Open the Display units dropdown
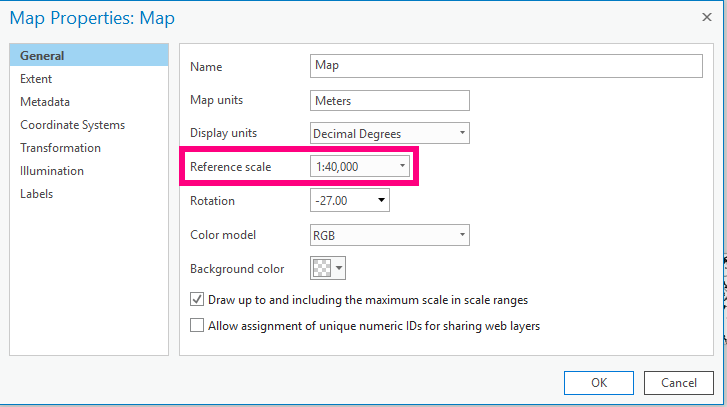The image size is (727, 407). [x=389, y=133]
